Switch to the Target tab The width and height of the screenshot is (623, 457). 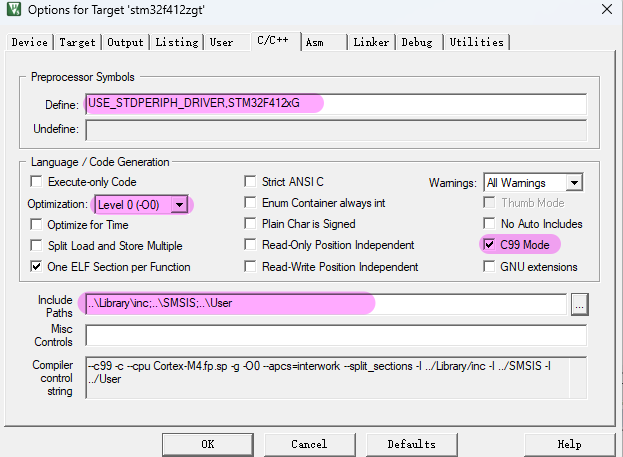[x=77, y=42]
